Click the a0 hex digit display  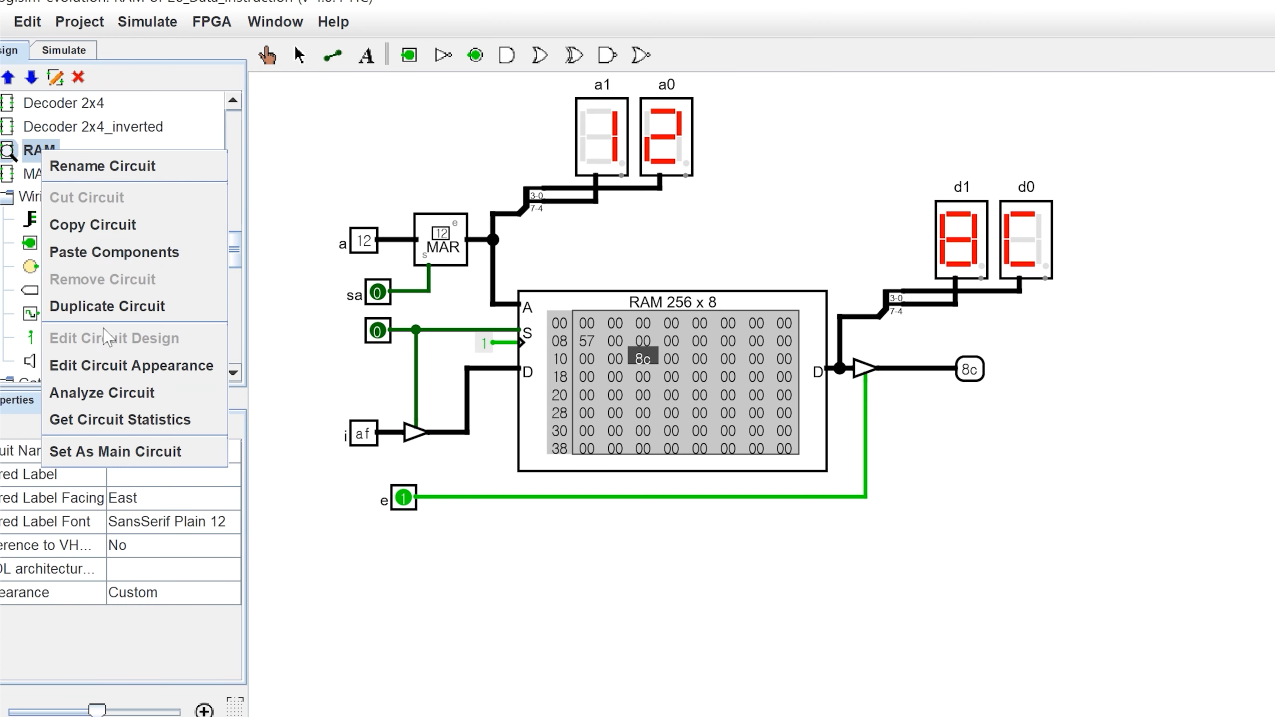coord(666,137)
